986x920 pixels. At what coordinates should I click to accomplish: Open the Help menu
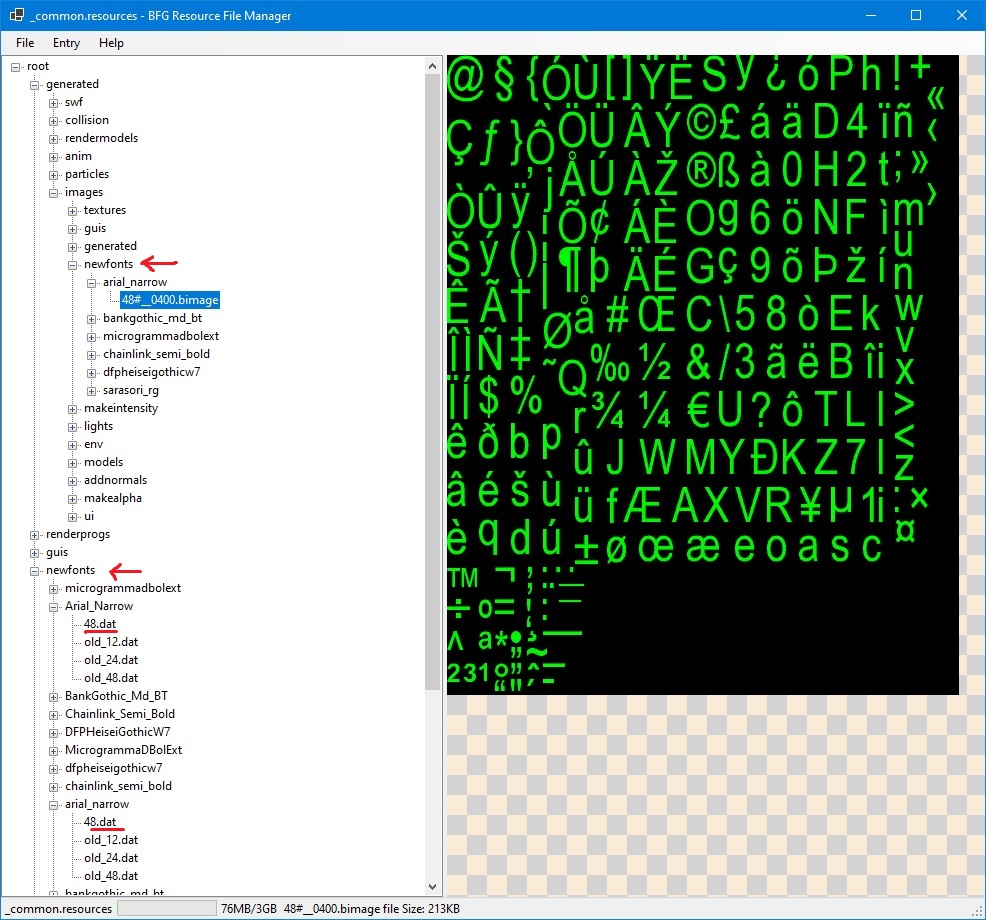(x=111, y=43)
